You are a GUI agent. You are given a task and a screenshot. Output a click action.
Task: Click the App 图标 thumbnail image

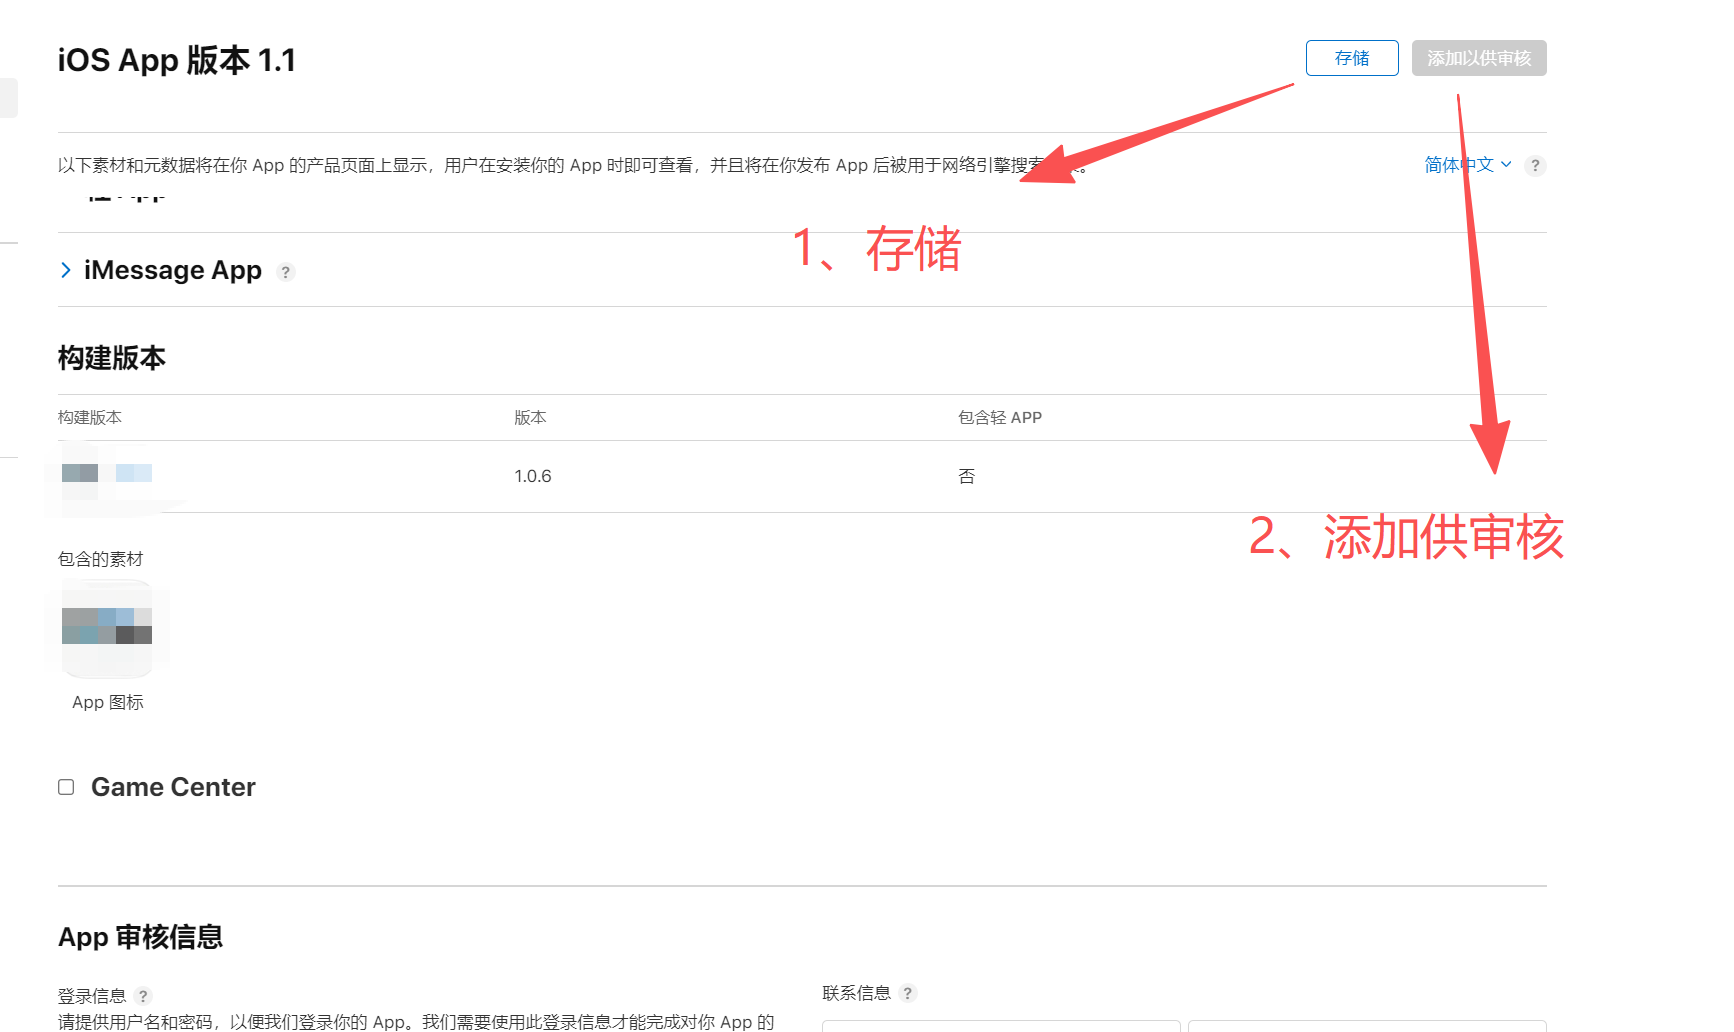[x=107, y=628]
